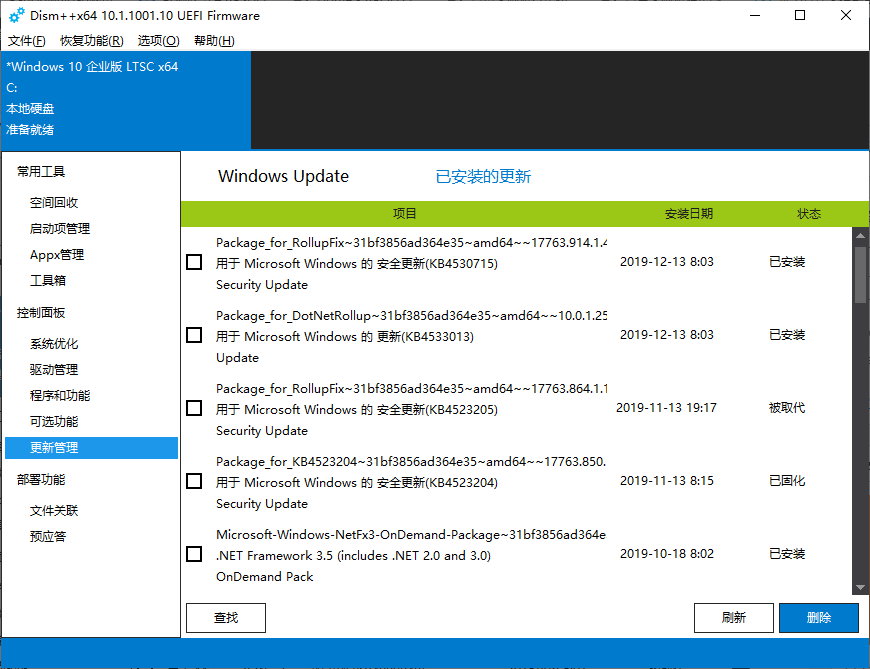Open 空间回收 in sidebar
This screenshot has width=870, height=669.
click(54, 202)
